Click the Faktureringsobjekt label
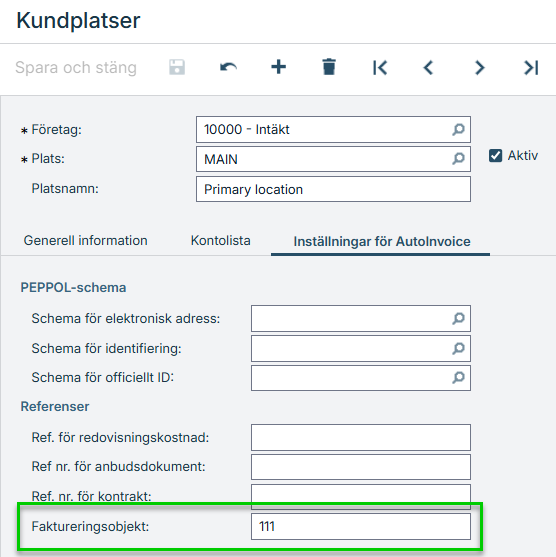The height and width of the screenshot is (557, 556). click(90, 526)
